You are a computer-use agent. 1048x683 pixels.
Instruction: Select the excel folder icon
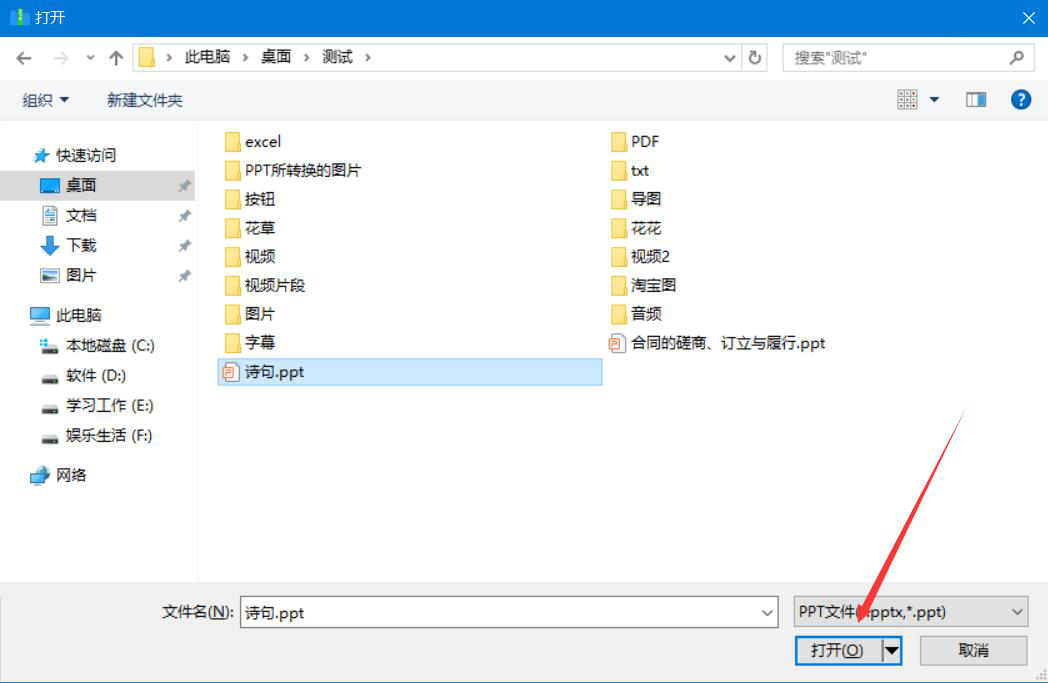click(232, 142)
